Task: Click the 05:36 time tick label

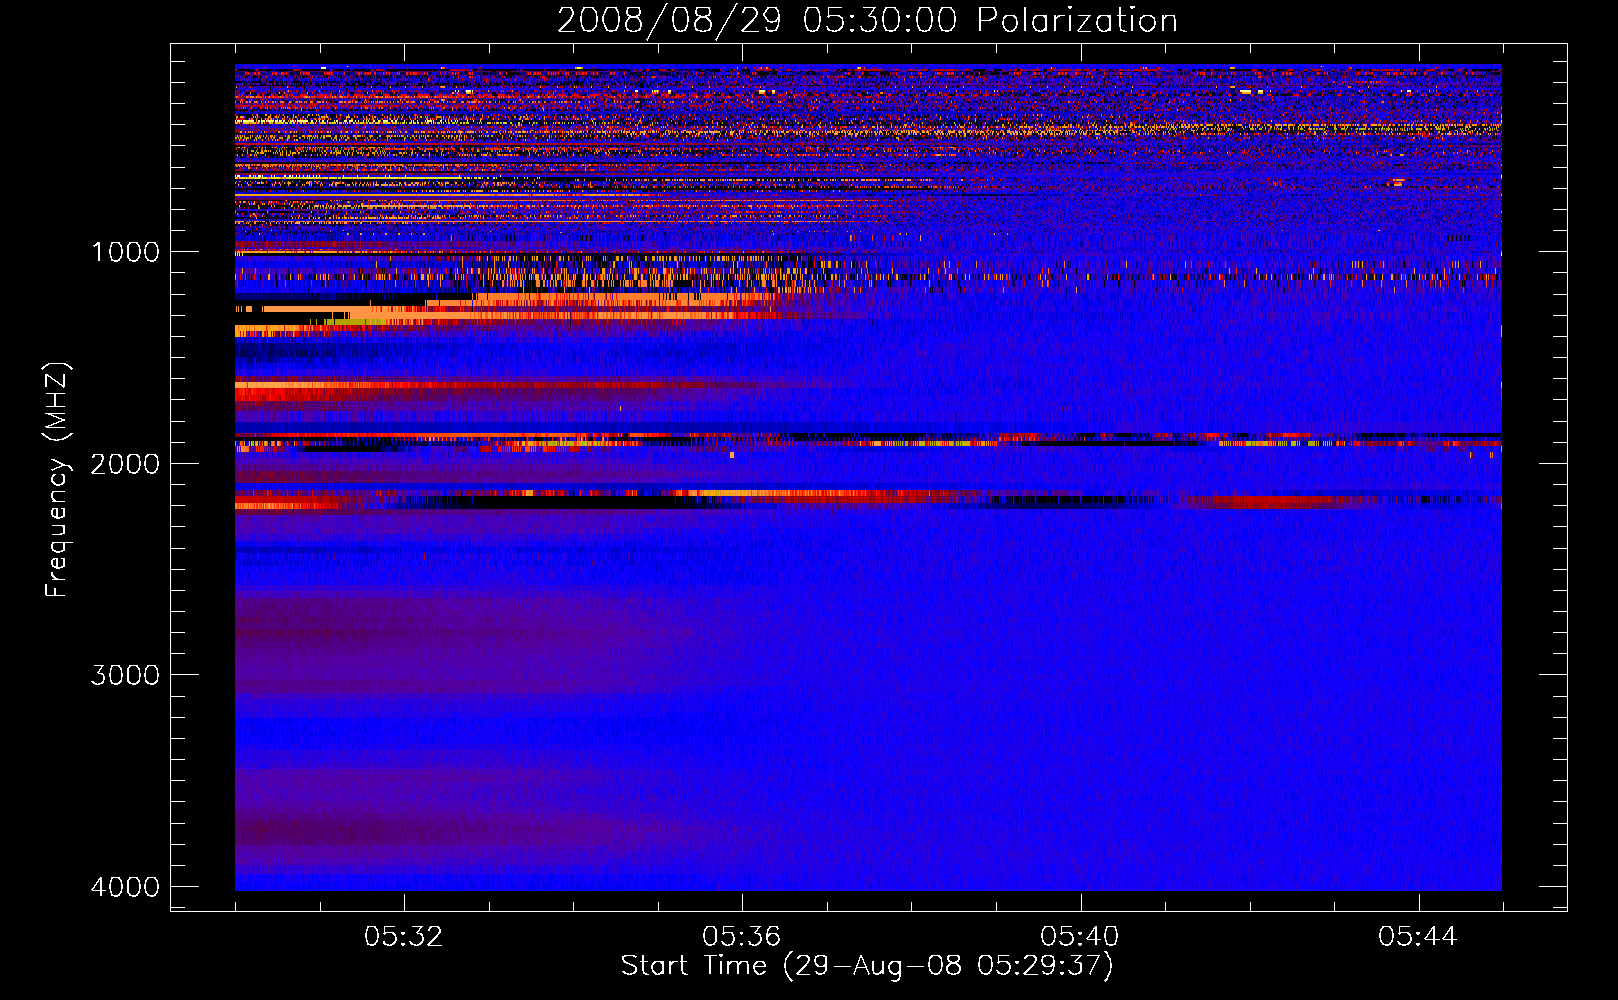Action: pos(741,937)
